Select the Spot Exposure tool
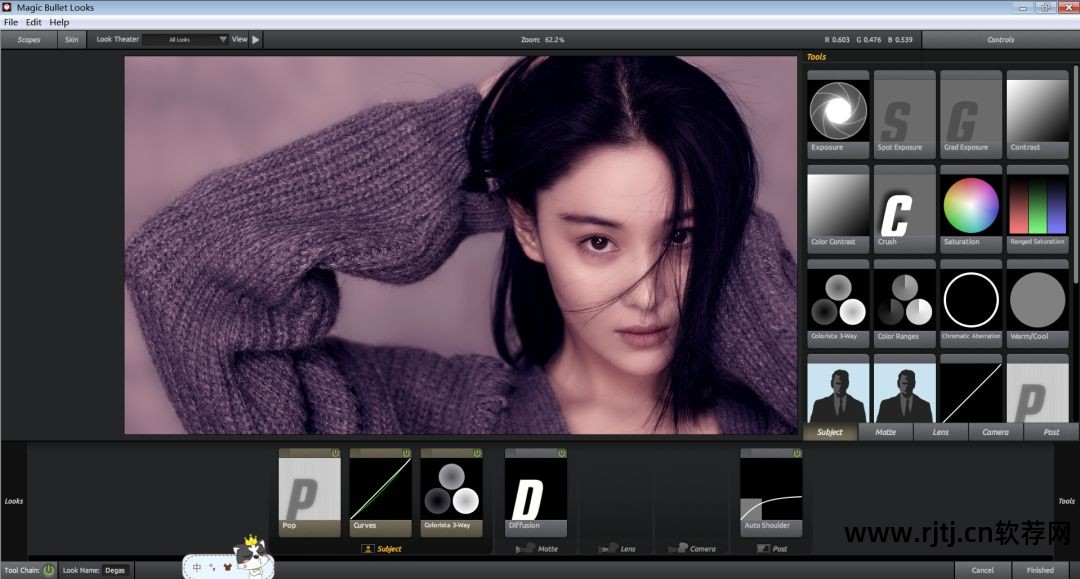Image resolution: width=1080 pixels, height=579 pixels. click(904, 114)
